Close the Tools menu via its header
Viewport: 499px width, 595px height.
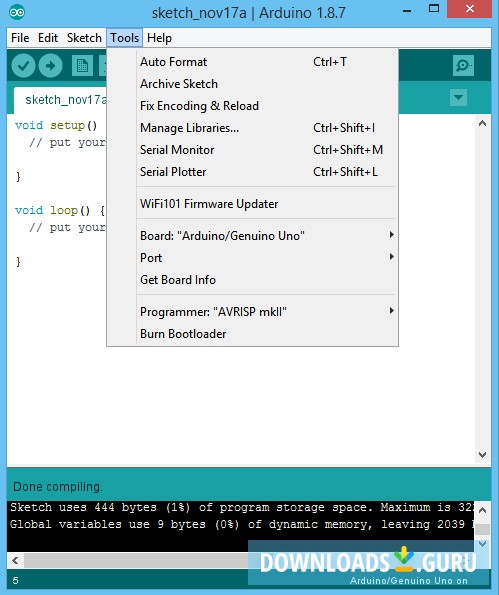click(x=124, y=38)
